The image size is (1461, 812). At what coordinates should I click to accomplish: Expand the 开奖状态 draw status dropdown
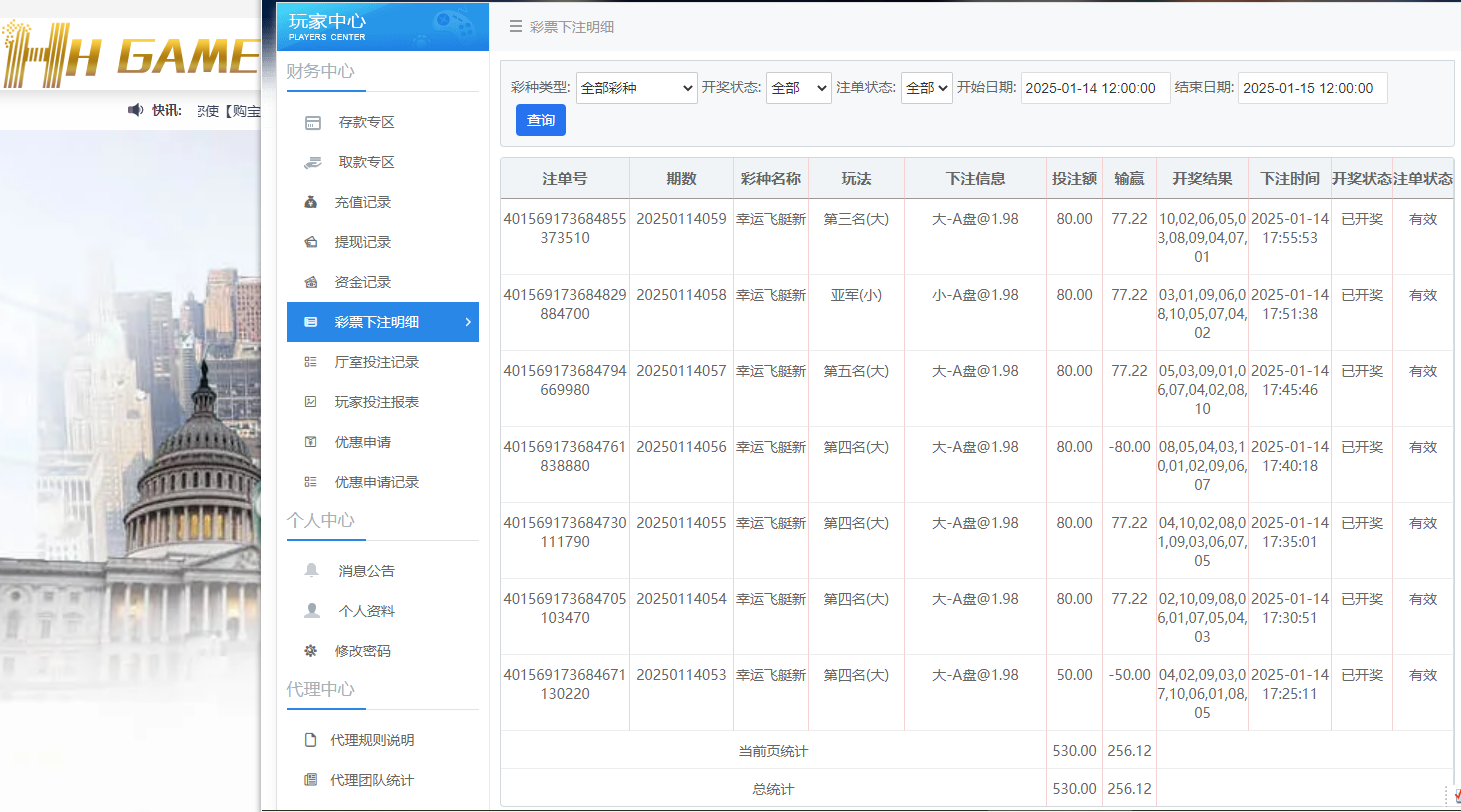click(x=798, y=88)
